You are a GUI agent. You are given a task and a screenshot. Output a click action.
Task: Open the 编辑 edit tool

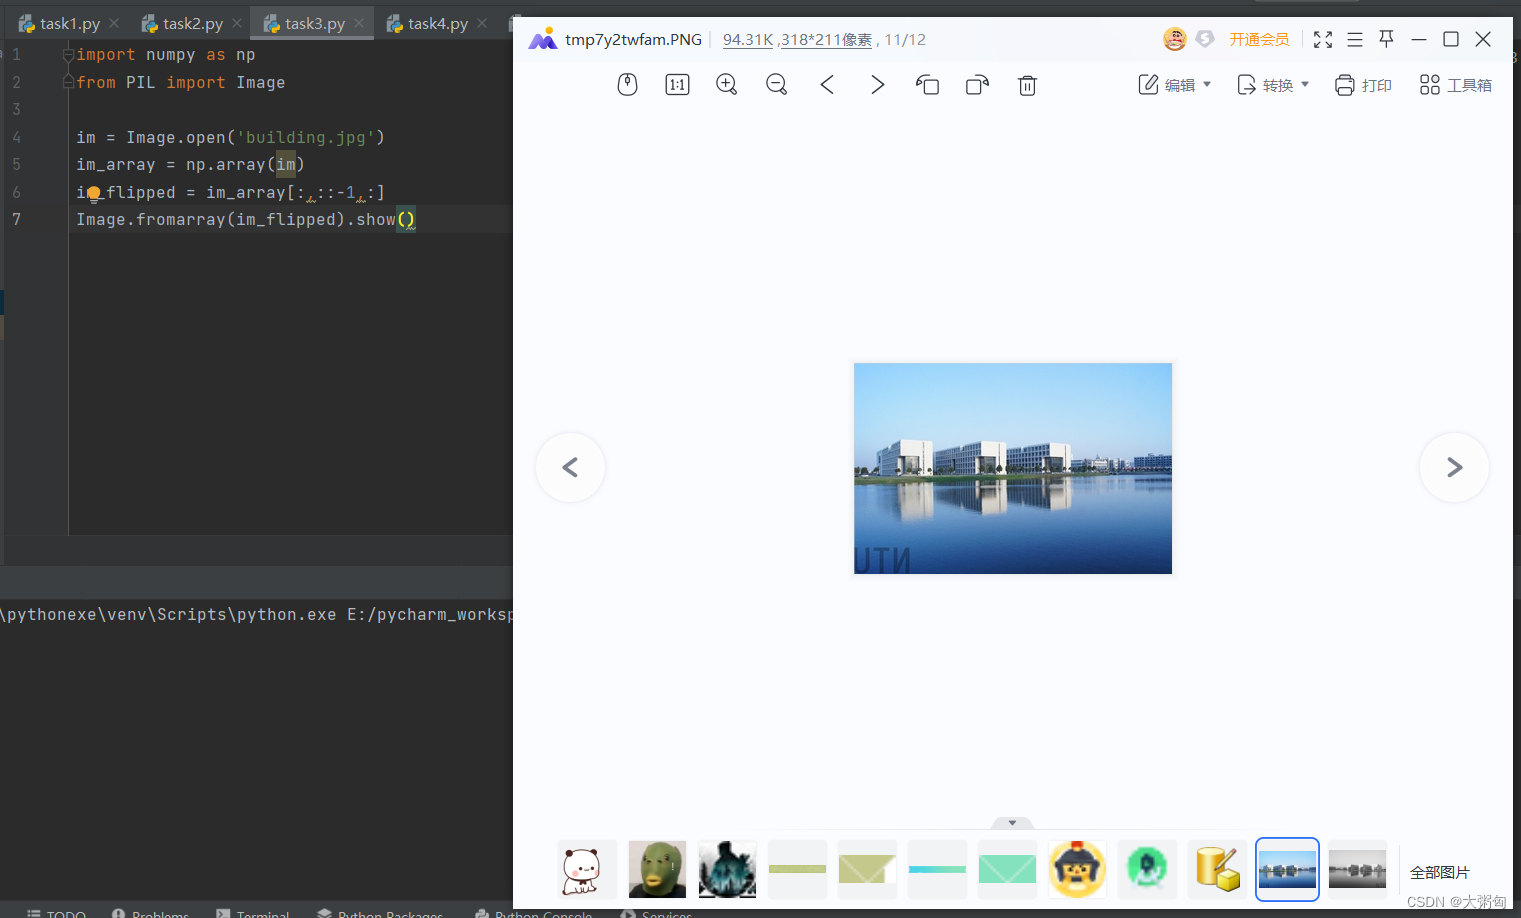[x=1167, y=85]
